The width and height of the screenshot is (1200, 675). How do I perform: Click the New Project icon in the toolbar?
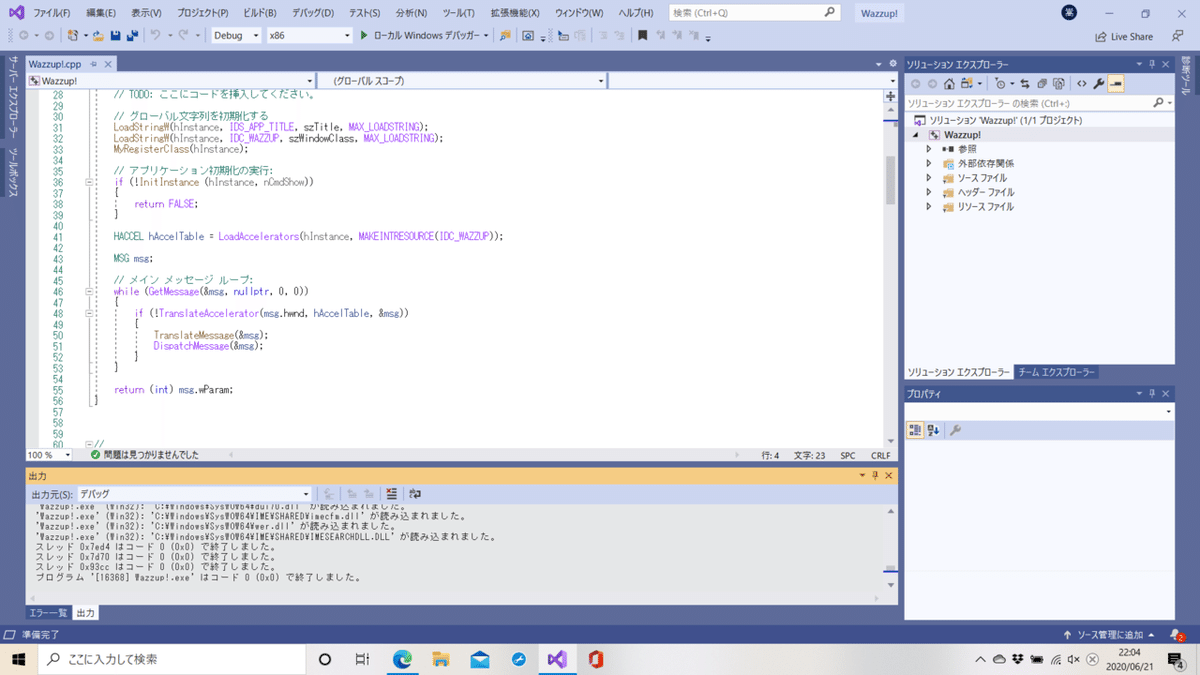73,36
